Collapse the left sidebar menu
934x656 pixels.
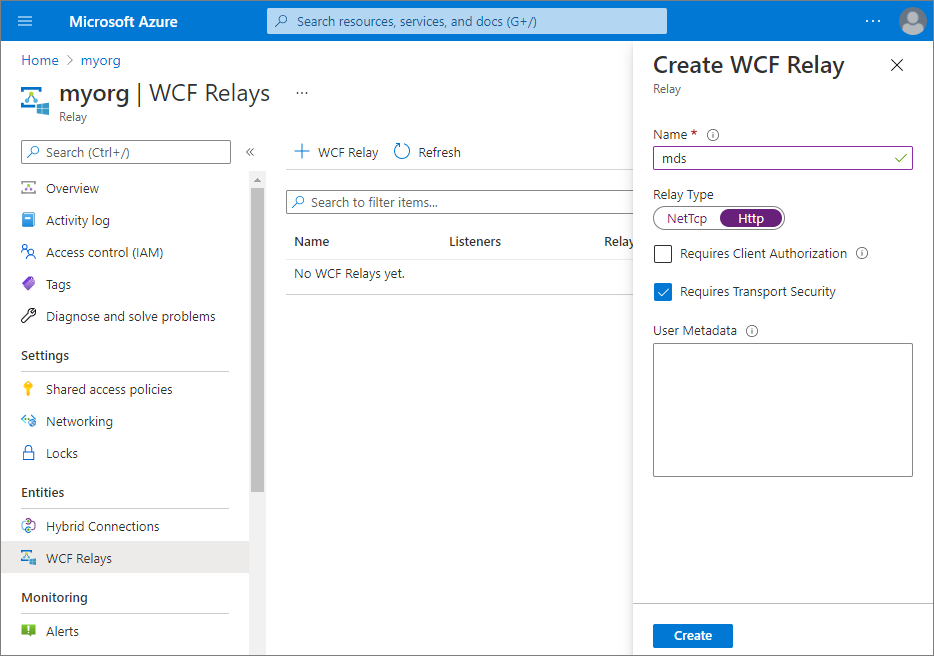point(250,152)
